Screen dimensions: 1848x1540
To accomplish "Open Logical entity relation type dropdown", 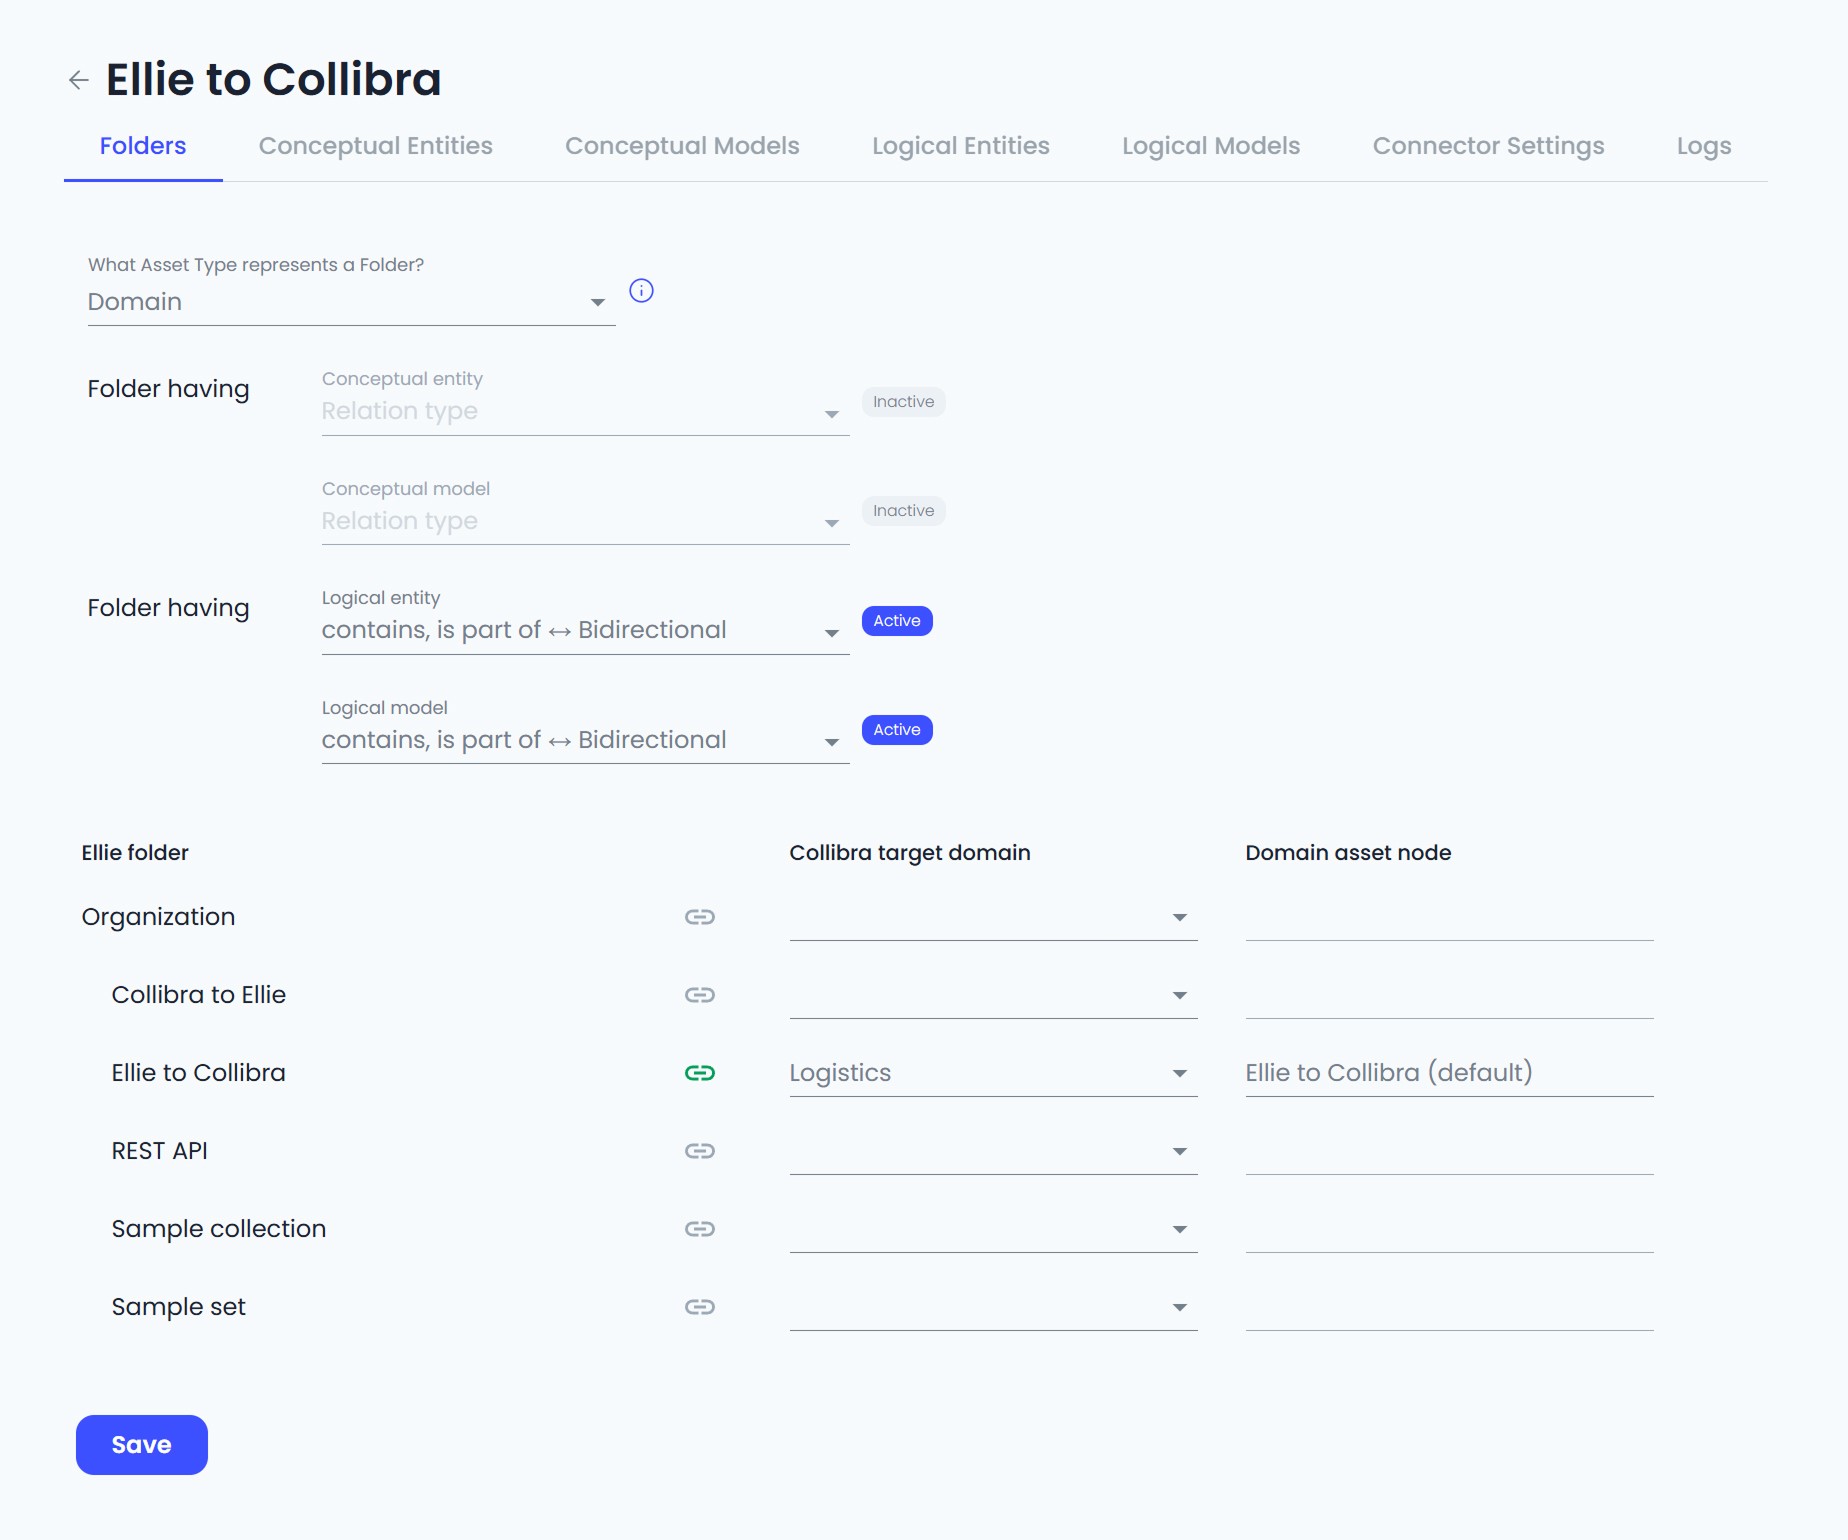I will 585,631.
